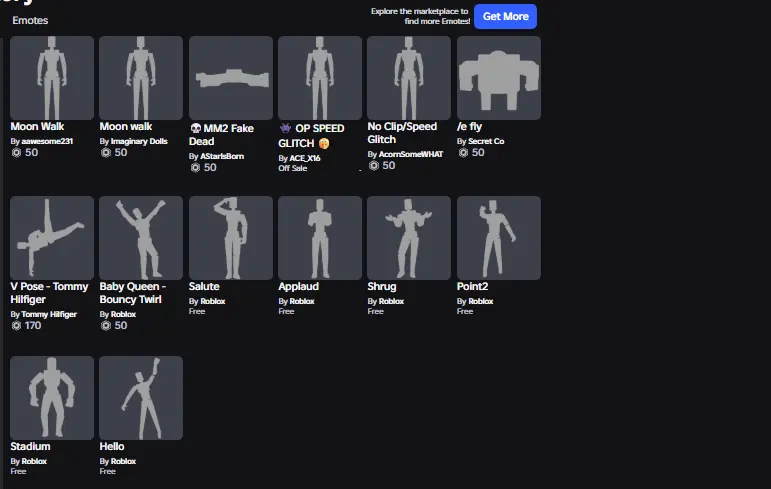Click the Robux icon under MM2 Fake Dead

(195, 167)
